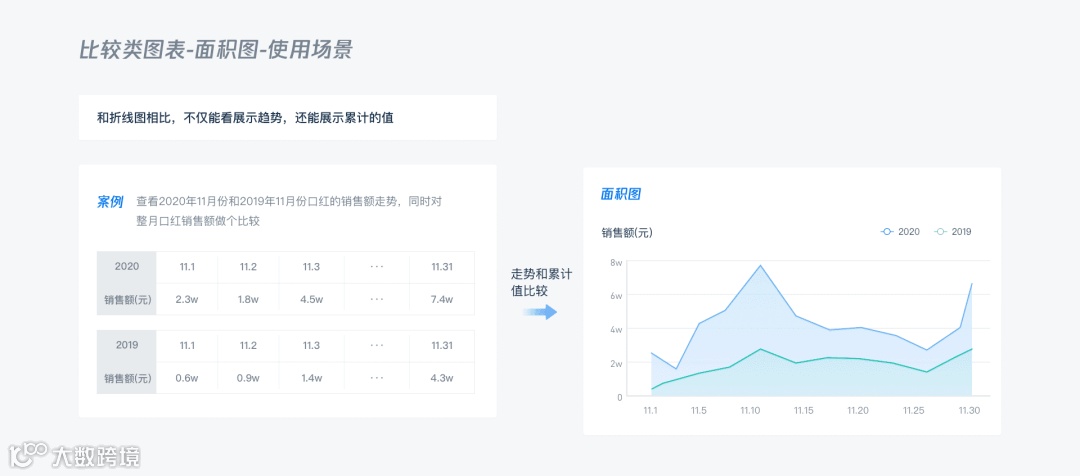Toggle the 2020 series in chart legend
The width and height of the screenshot is (1080, 476).
900,232
